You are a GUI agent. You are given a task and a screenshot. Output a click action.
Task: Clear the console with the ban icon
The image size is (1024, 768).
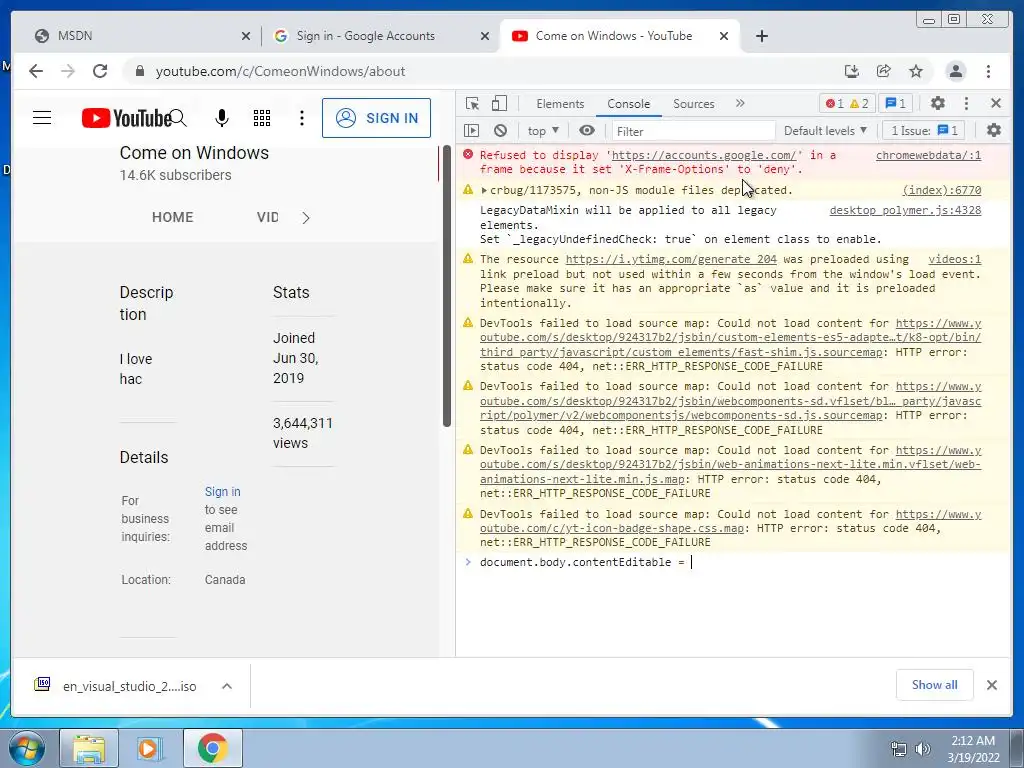[x=500, y=131]
